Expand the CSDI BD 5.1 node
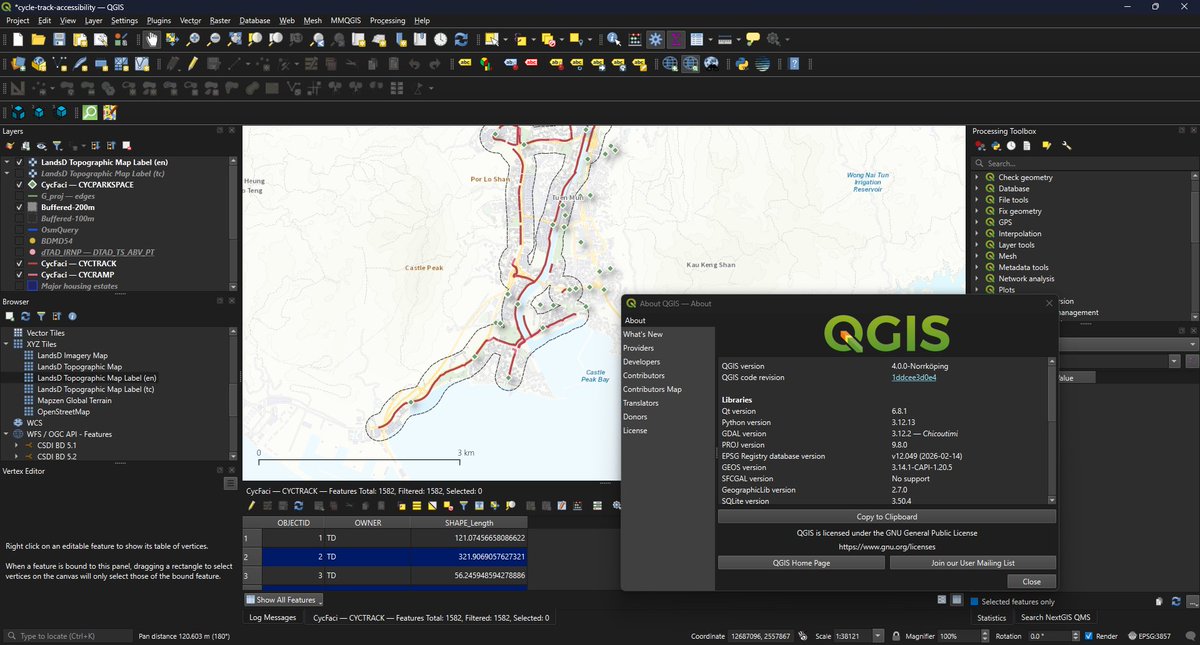 (17, 445)
